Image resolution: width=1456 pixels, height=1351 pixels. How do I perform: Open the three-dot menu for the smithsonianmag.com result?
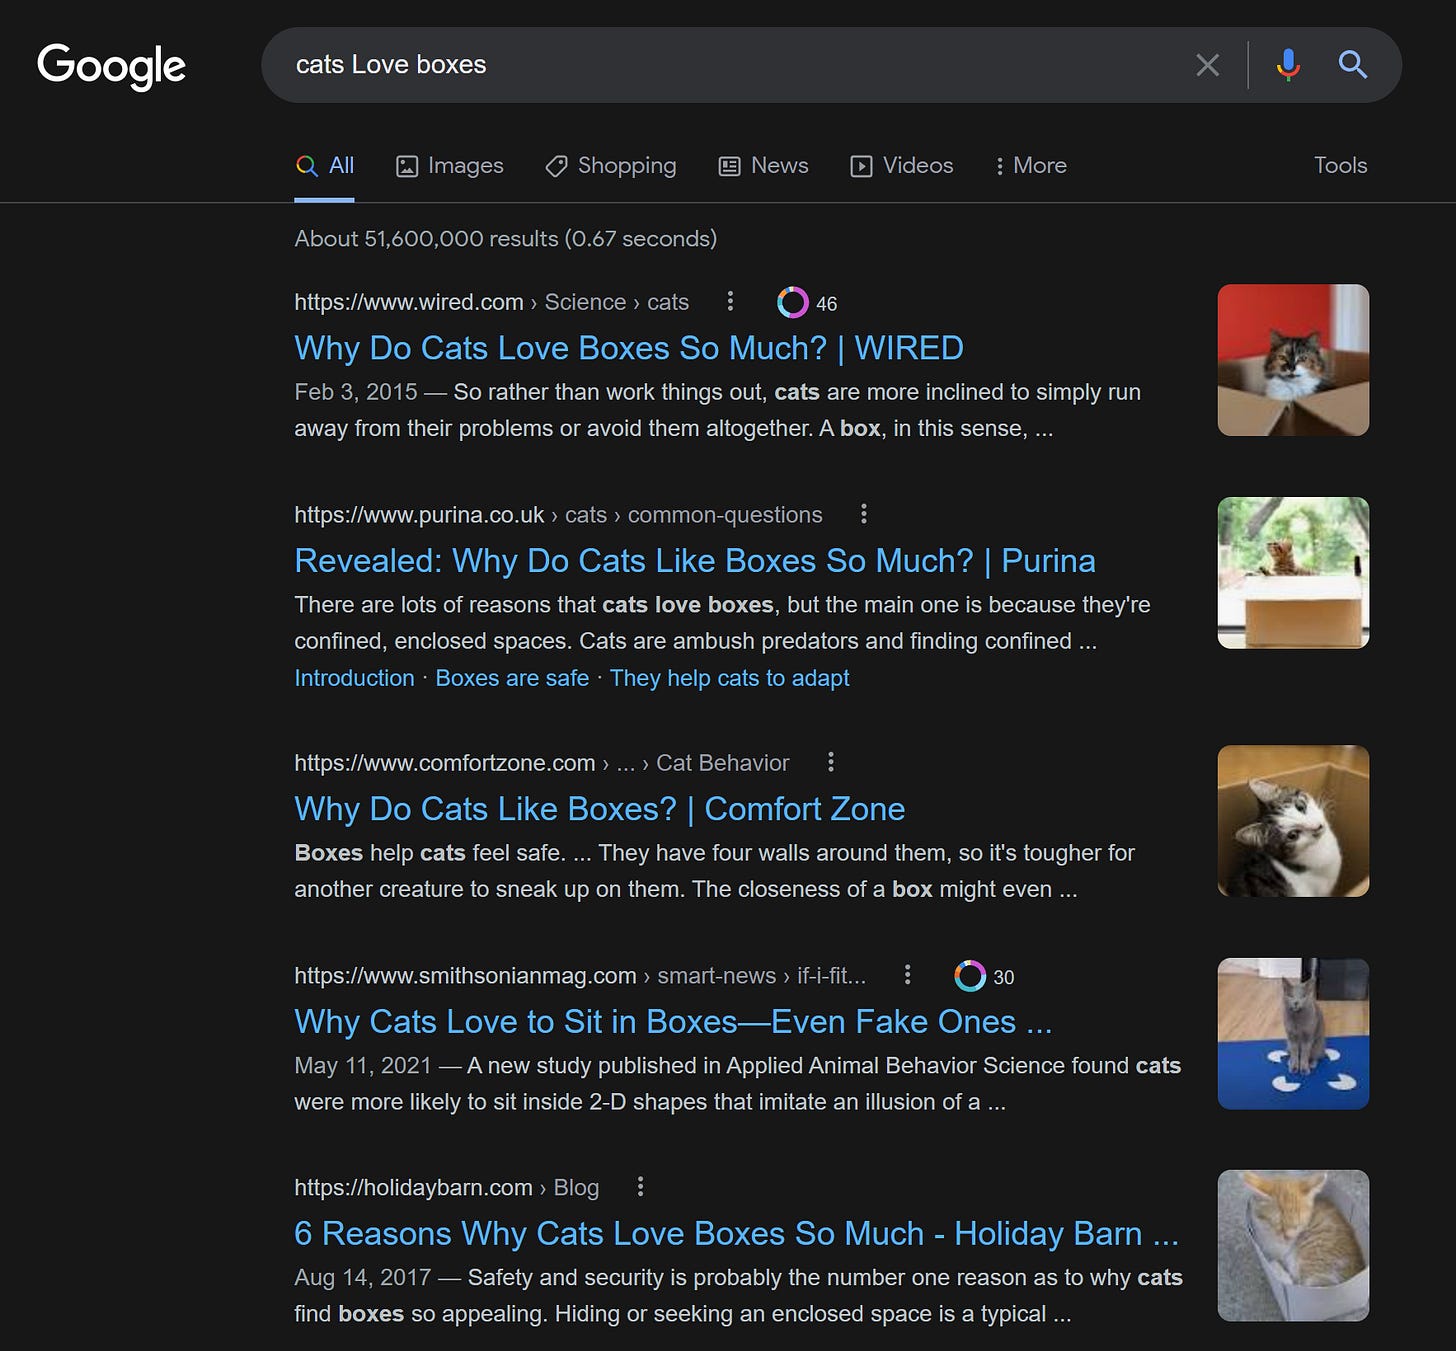[907, 974]
